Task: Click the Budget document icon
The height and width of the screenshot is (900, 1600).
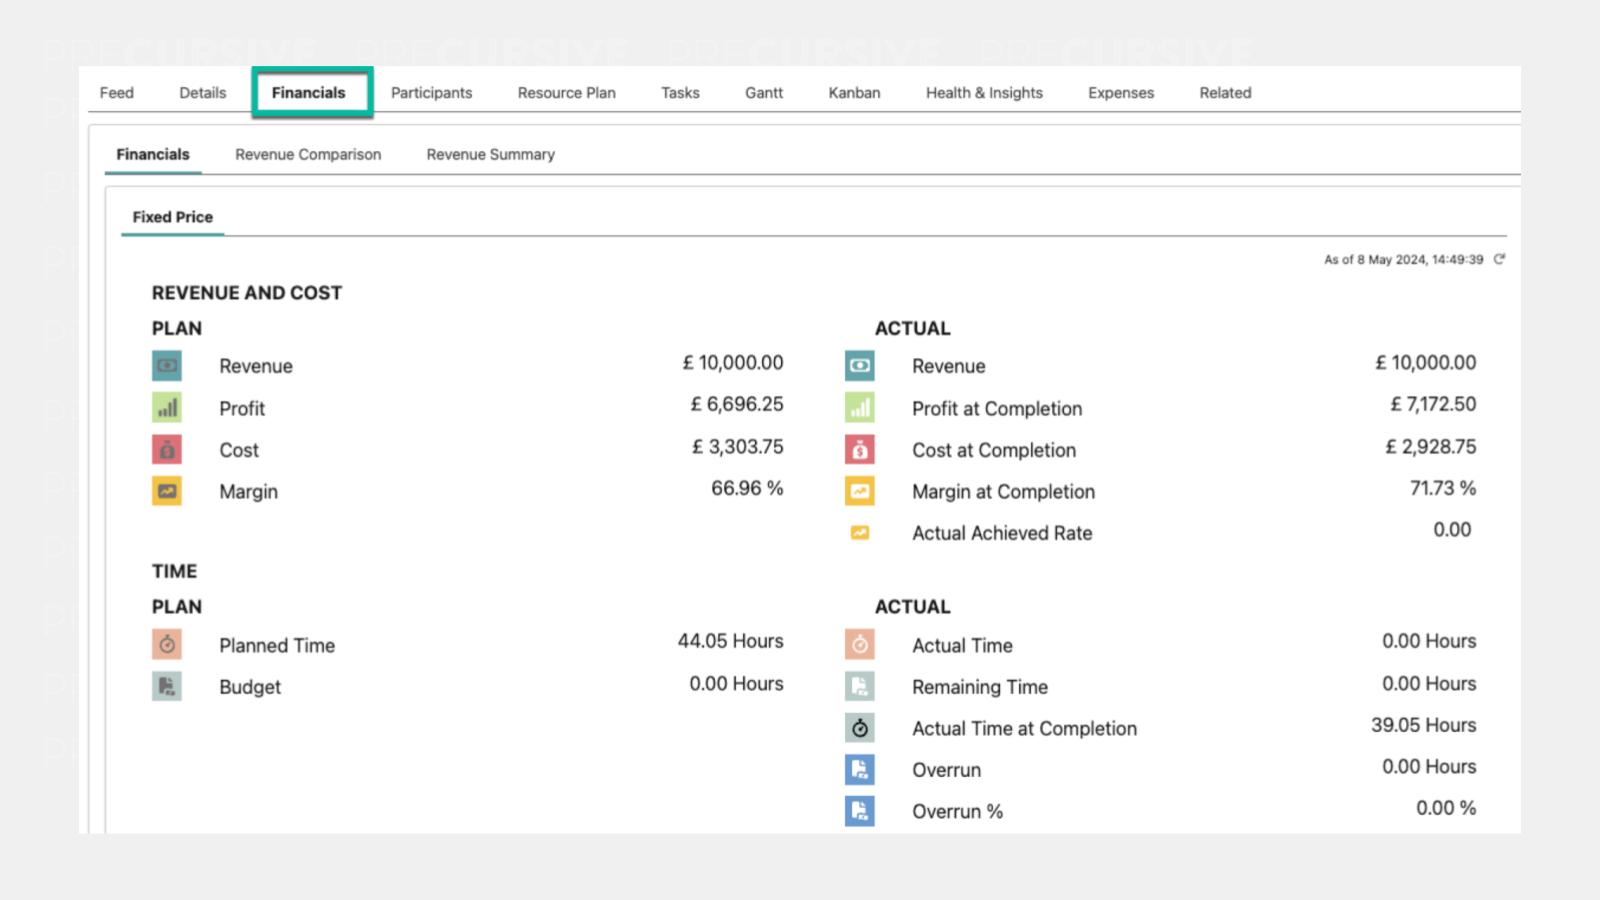Action: (x=167, y=686)
